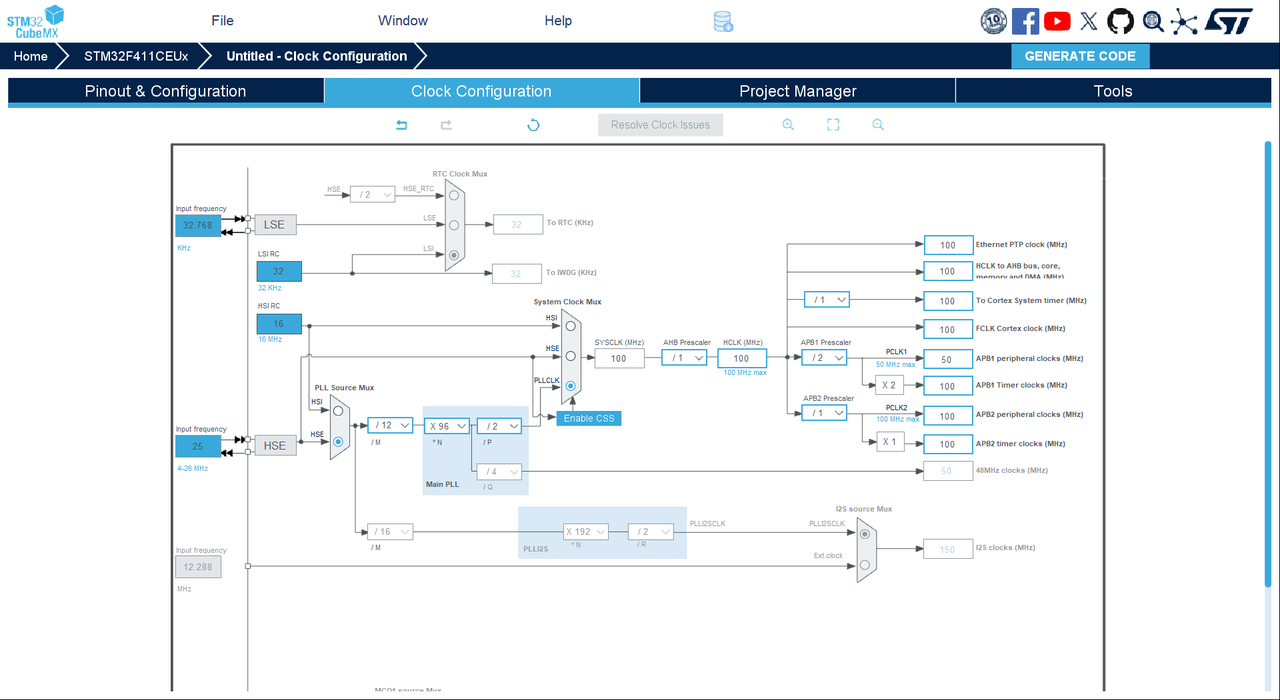Open the AHB Prescaler dropdown
The width and height of the screenshot is (1280, 700).
[684, 358]
